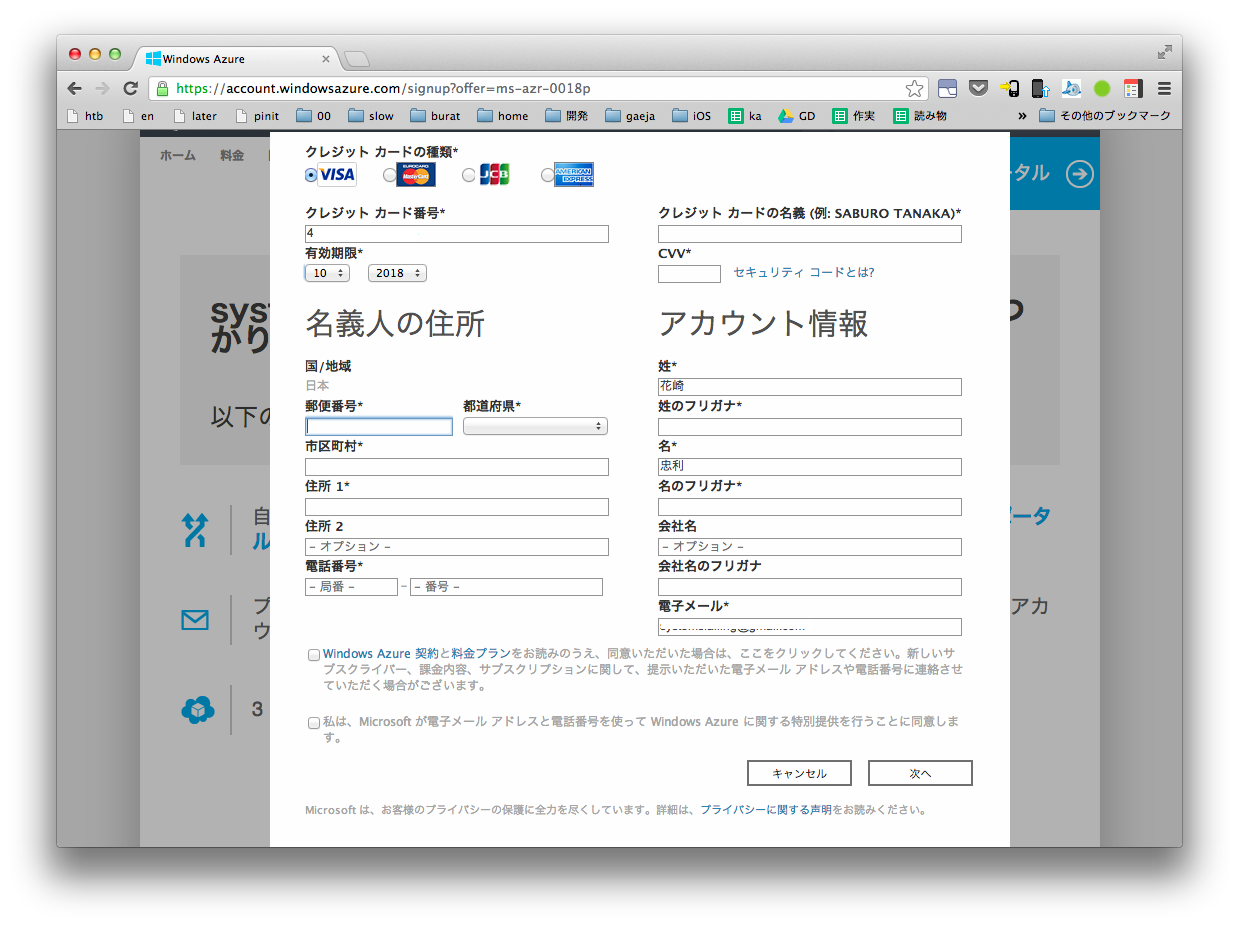Open the 'en' bookmark
The height and width of the screenshot is (926, 1239).
pos(138,116)
